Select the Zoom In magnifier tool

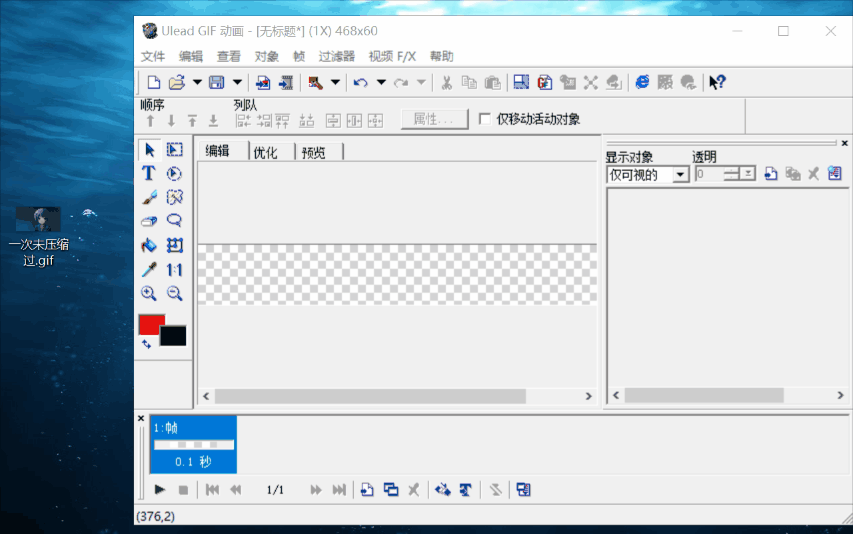tap(149, 294)
